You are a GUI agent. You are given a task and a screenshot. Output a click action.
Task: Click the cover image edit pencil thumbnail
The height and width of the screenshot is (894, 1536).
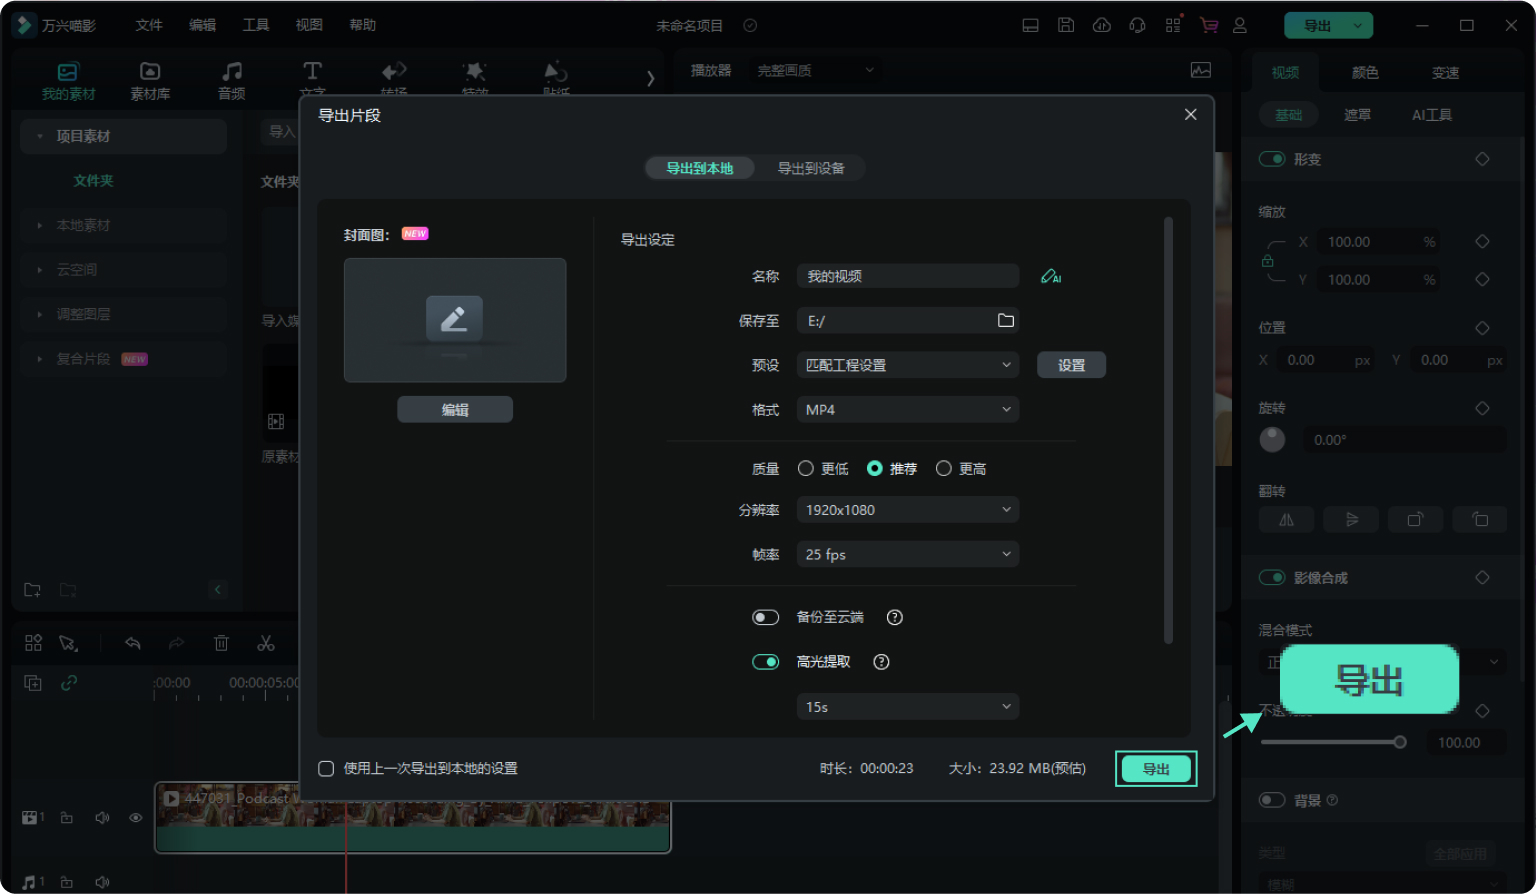tap(455, 320)
